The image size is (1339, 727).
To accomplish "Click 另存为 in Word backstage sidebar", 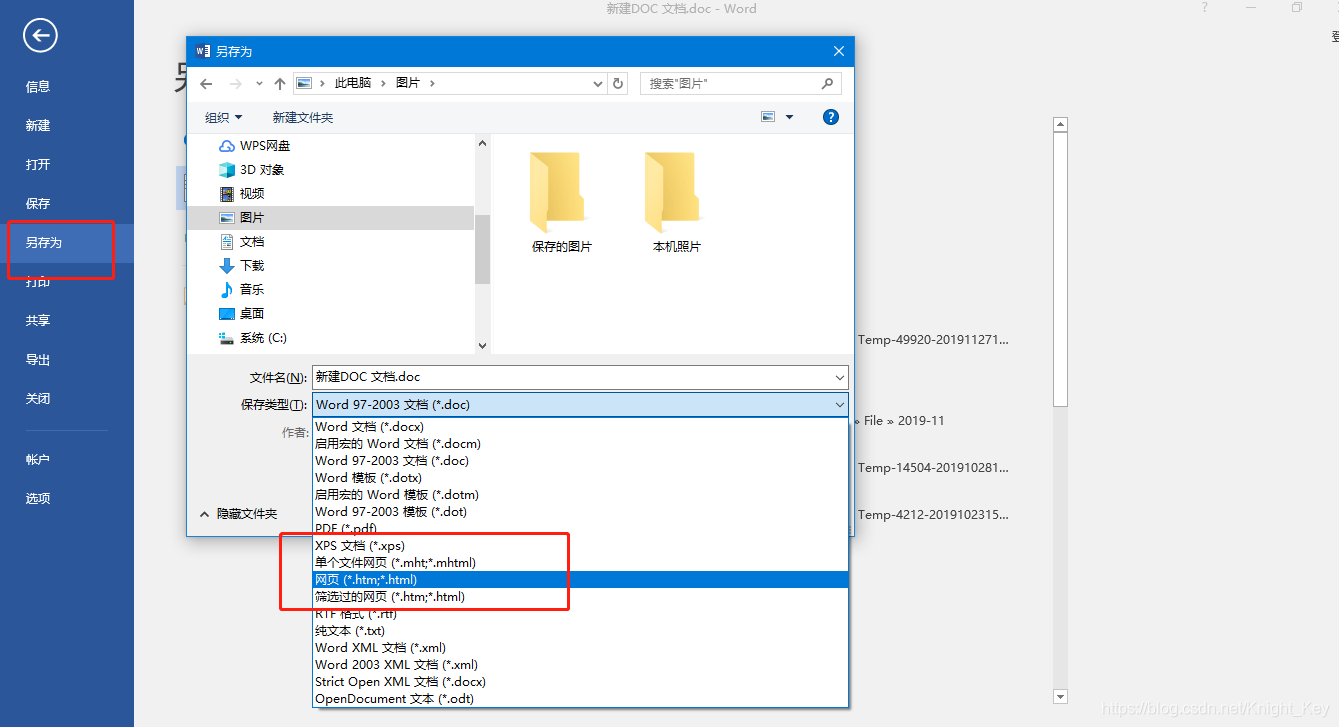I will pyautogui.click(x=66, y=243).
